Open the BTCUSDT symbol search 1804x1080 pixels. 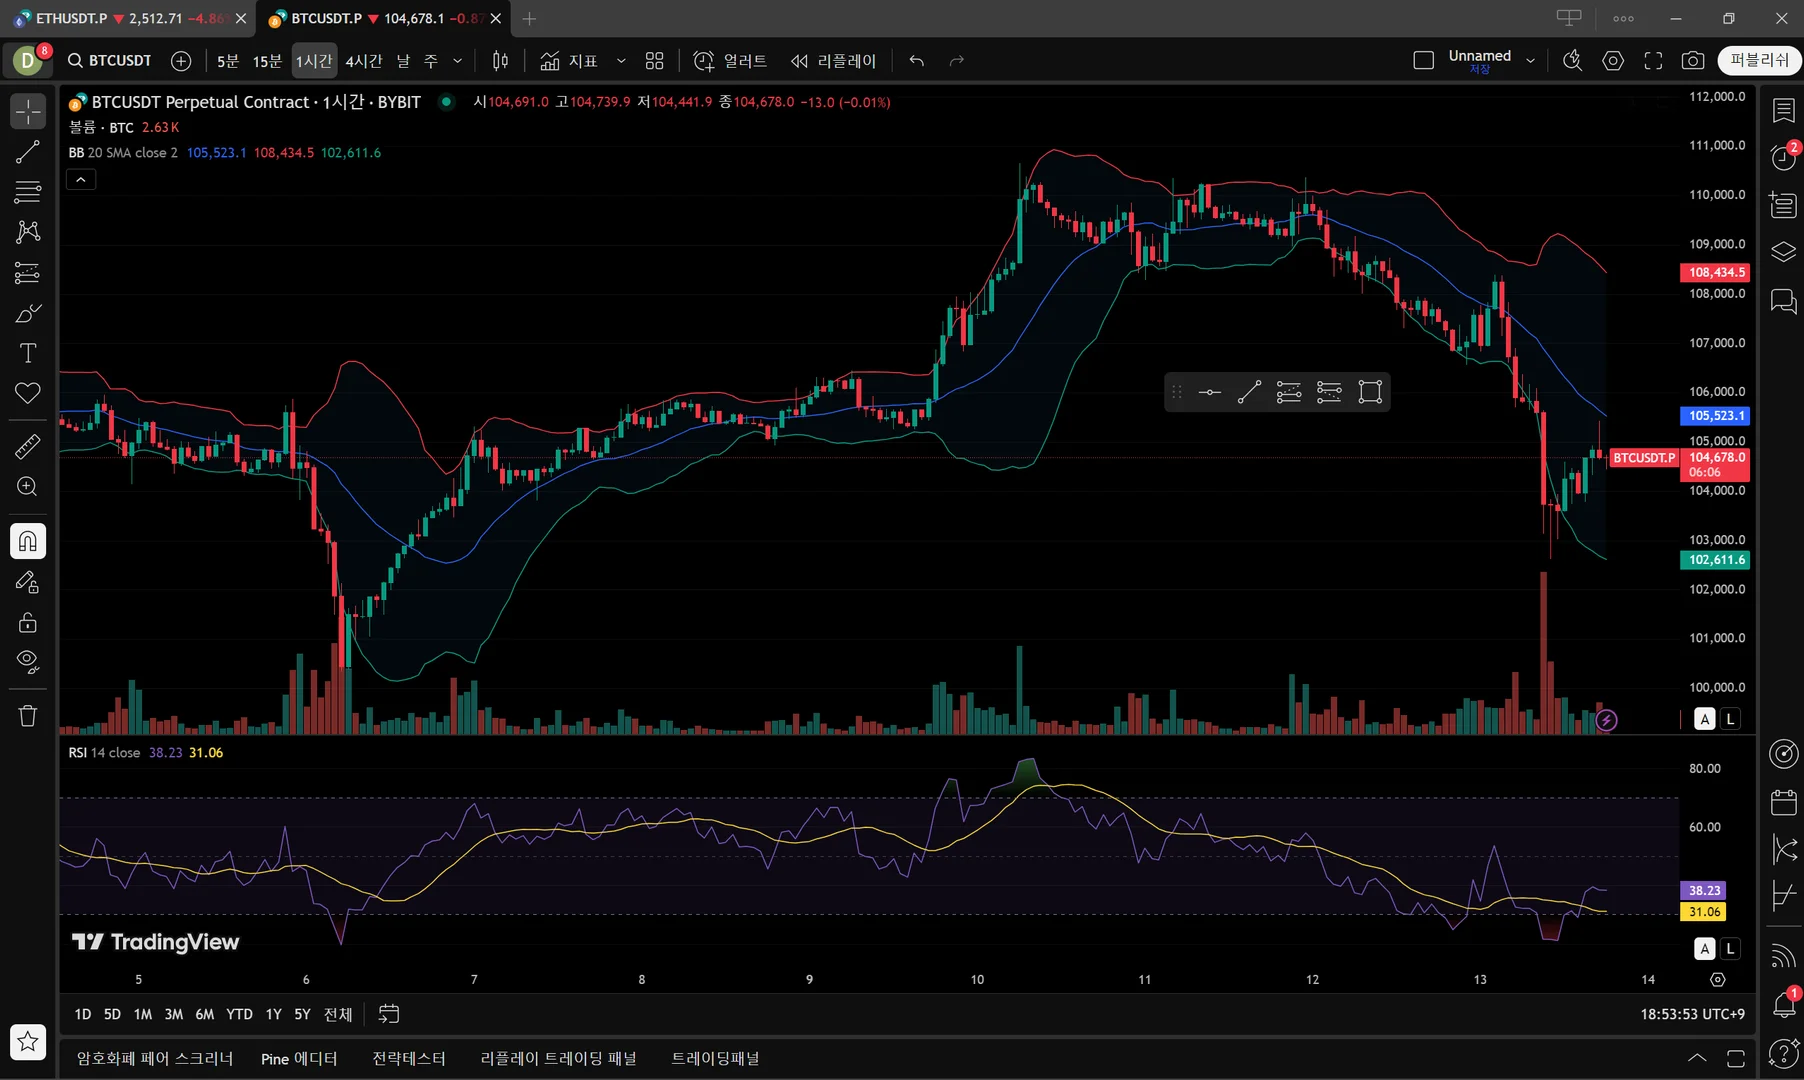[x=110, y=61]
